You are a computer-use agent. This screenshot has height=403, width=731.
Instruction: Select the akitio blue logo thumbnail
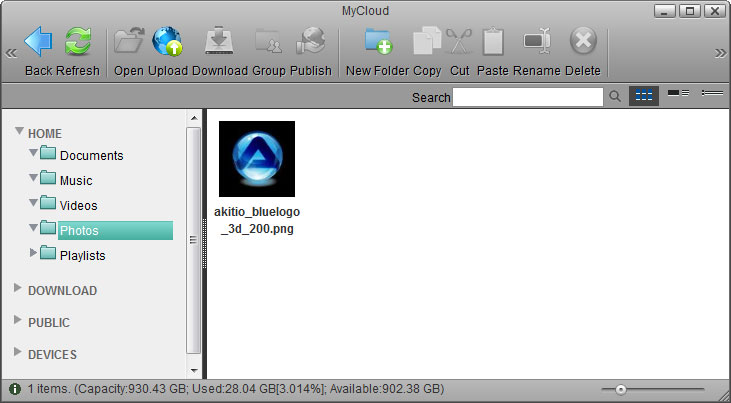click(257, 159)
